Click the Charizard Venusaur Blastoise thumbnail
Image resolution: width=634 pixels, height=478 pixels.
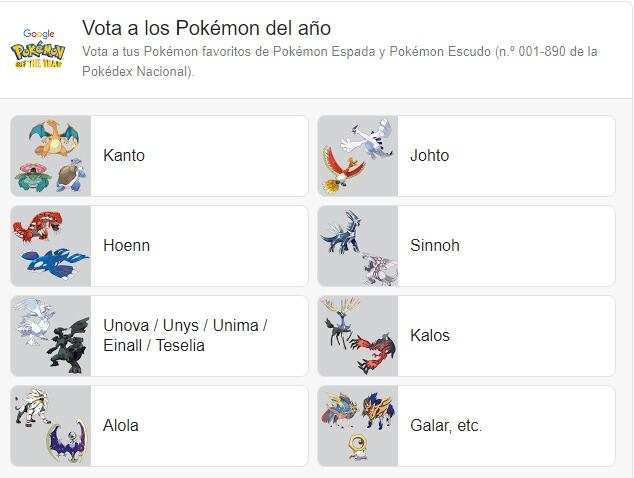[51, 156]
